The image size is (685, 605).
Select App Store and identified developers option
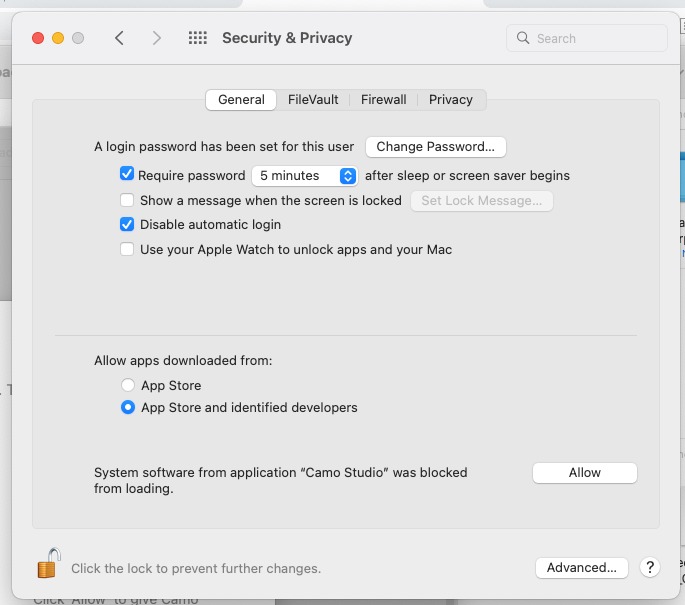point(128,408)
